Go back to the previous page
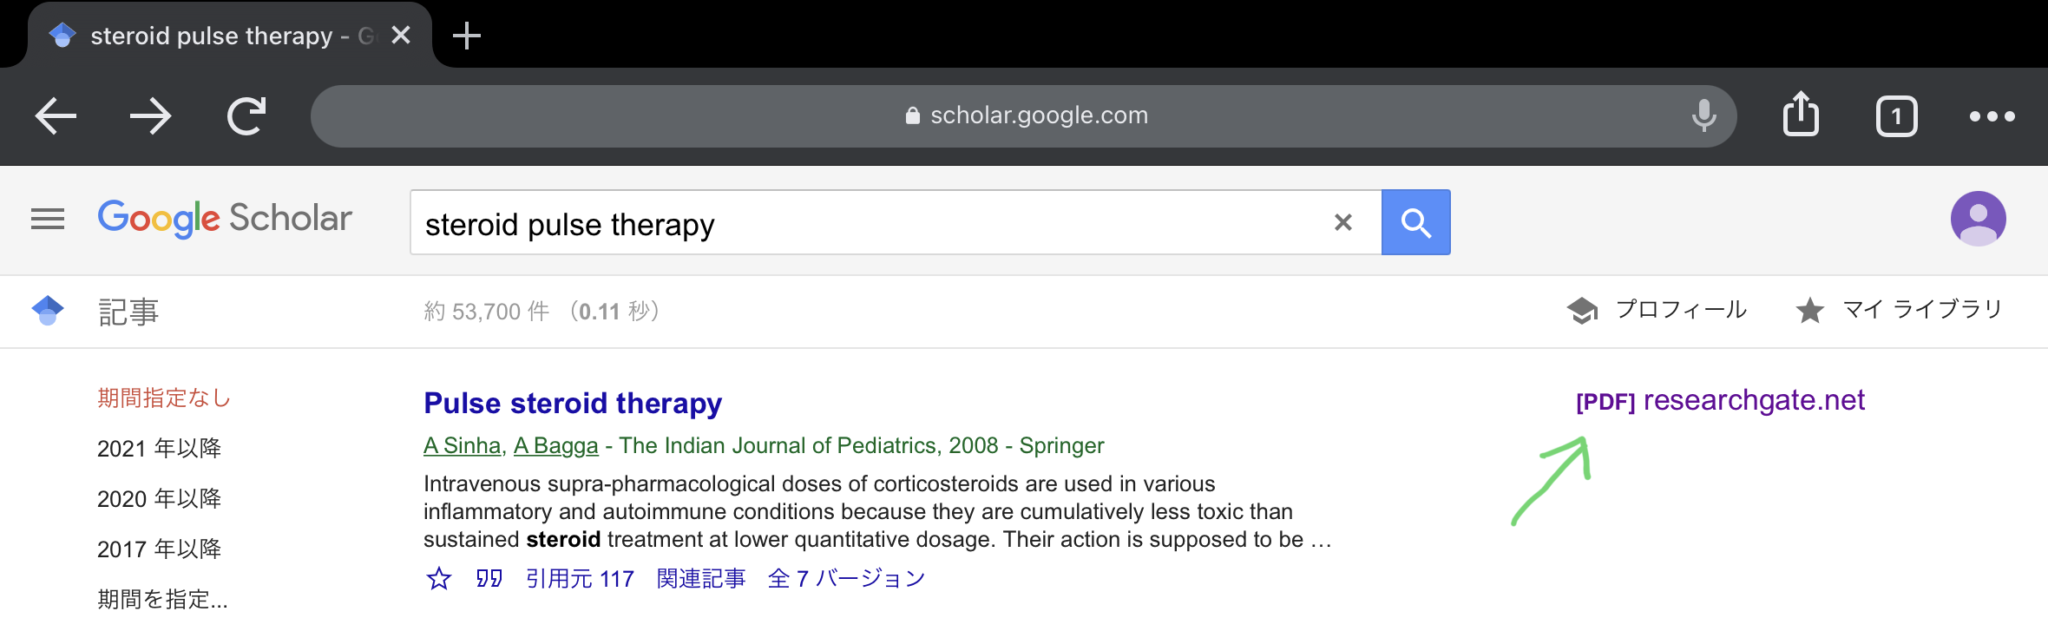The height and width of the screenshot is (618, 2048). [56, 117]
